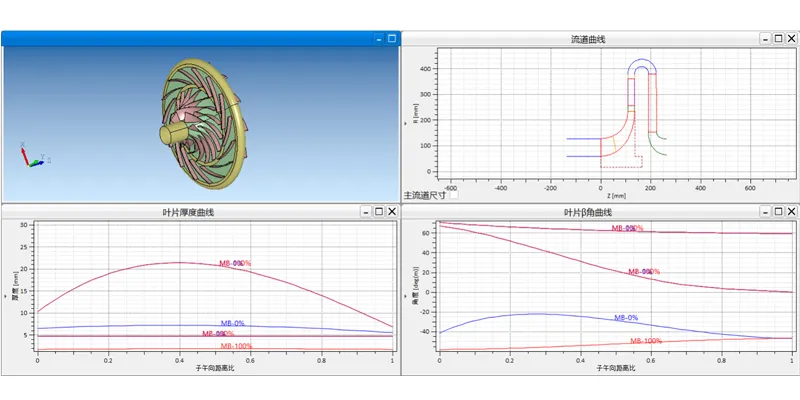
Task: Select blue MB-0% label in the β angle chart
Action: coord(626,318)
